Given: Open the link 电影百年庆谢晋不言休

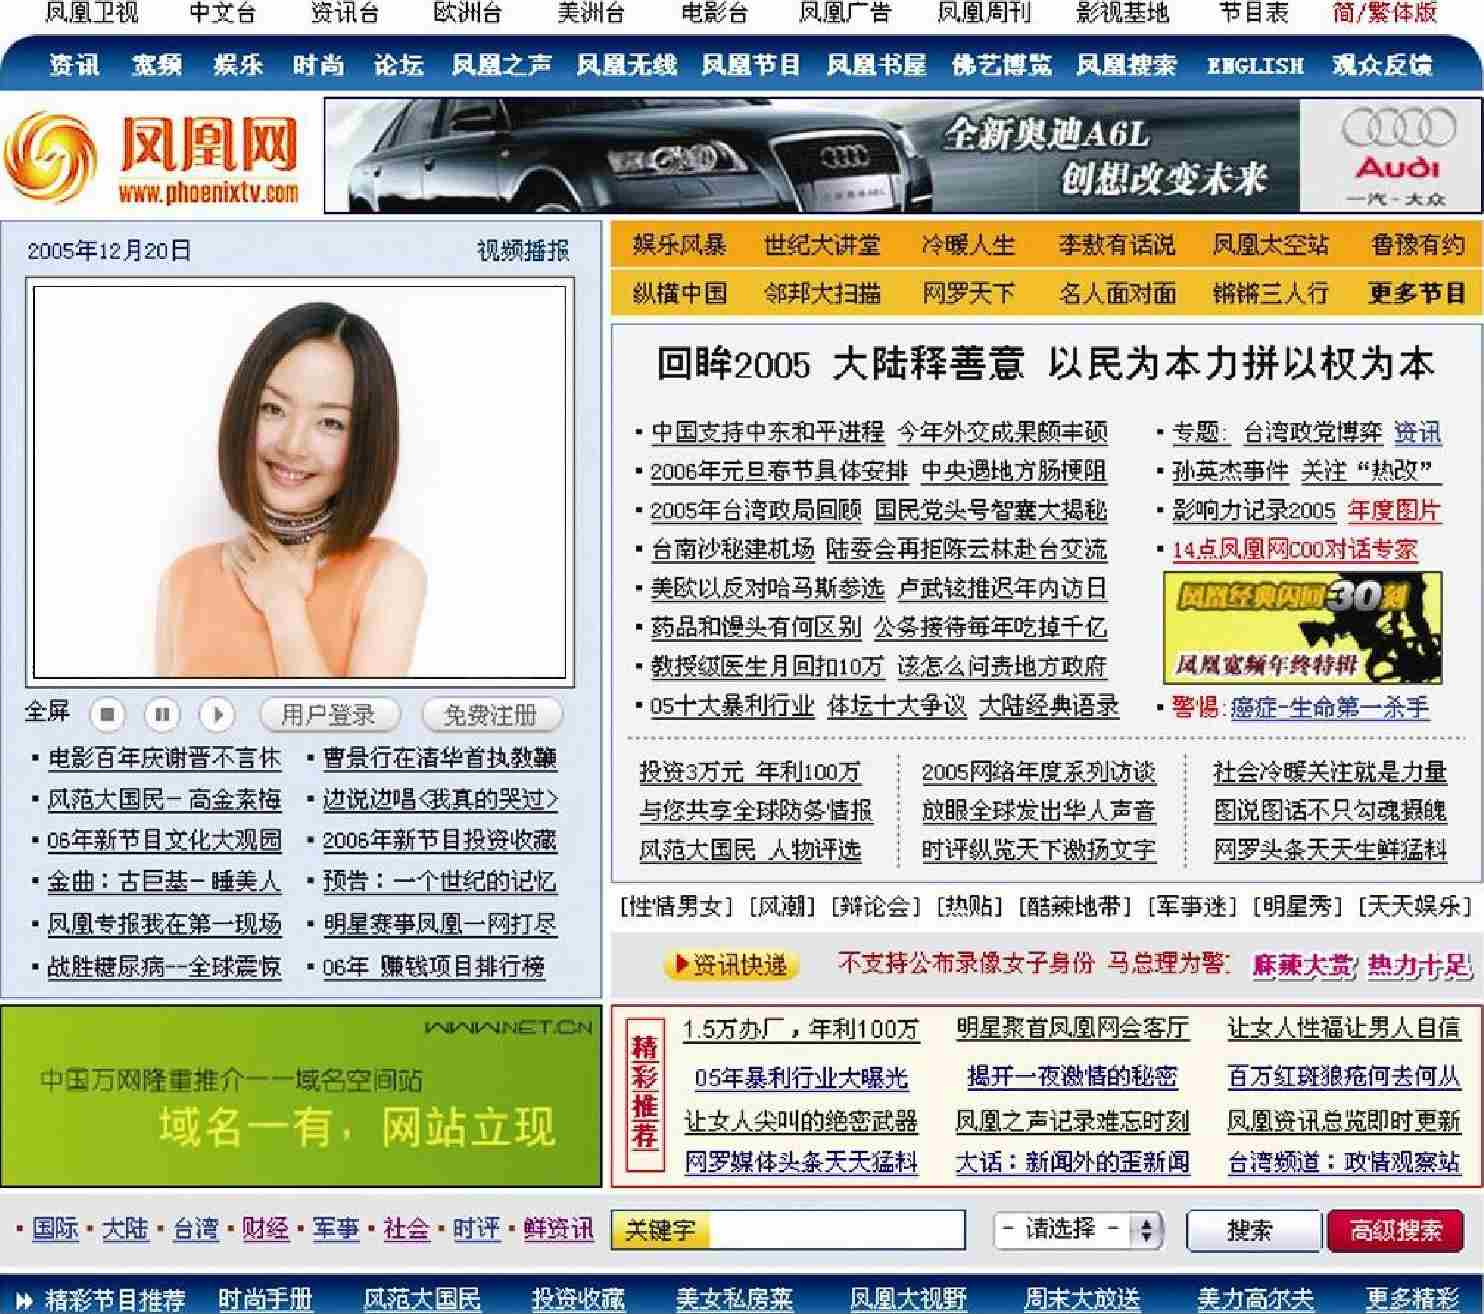Looking at the screenshot, I should tap(165, 758).
